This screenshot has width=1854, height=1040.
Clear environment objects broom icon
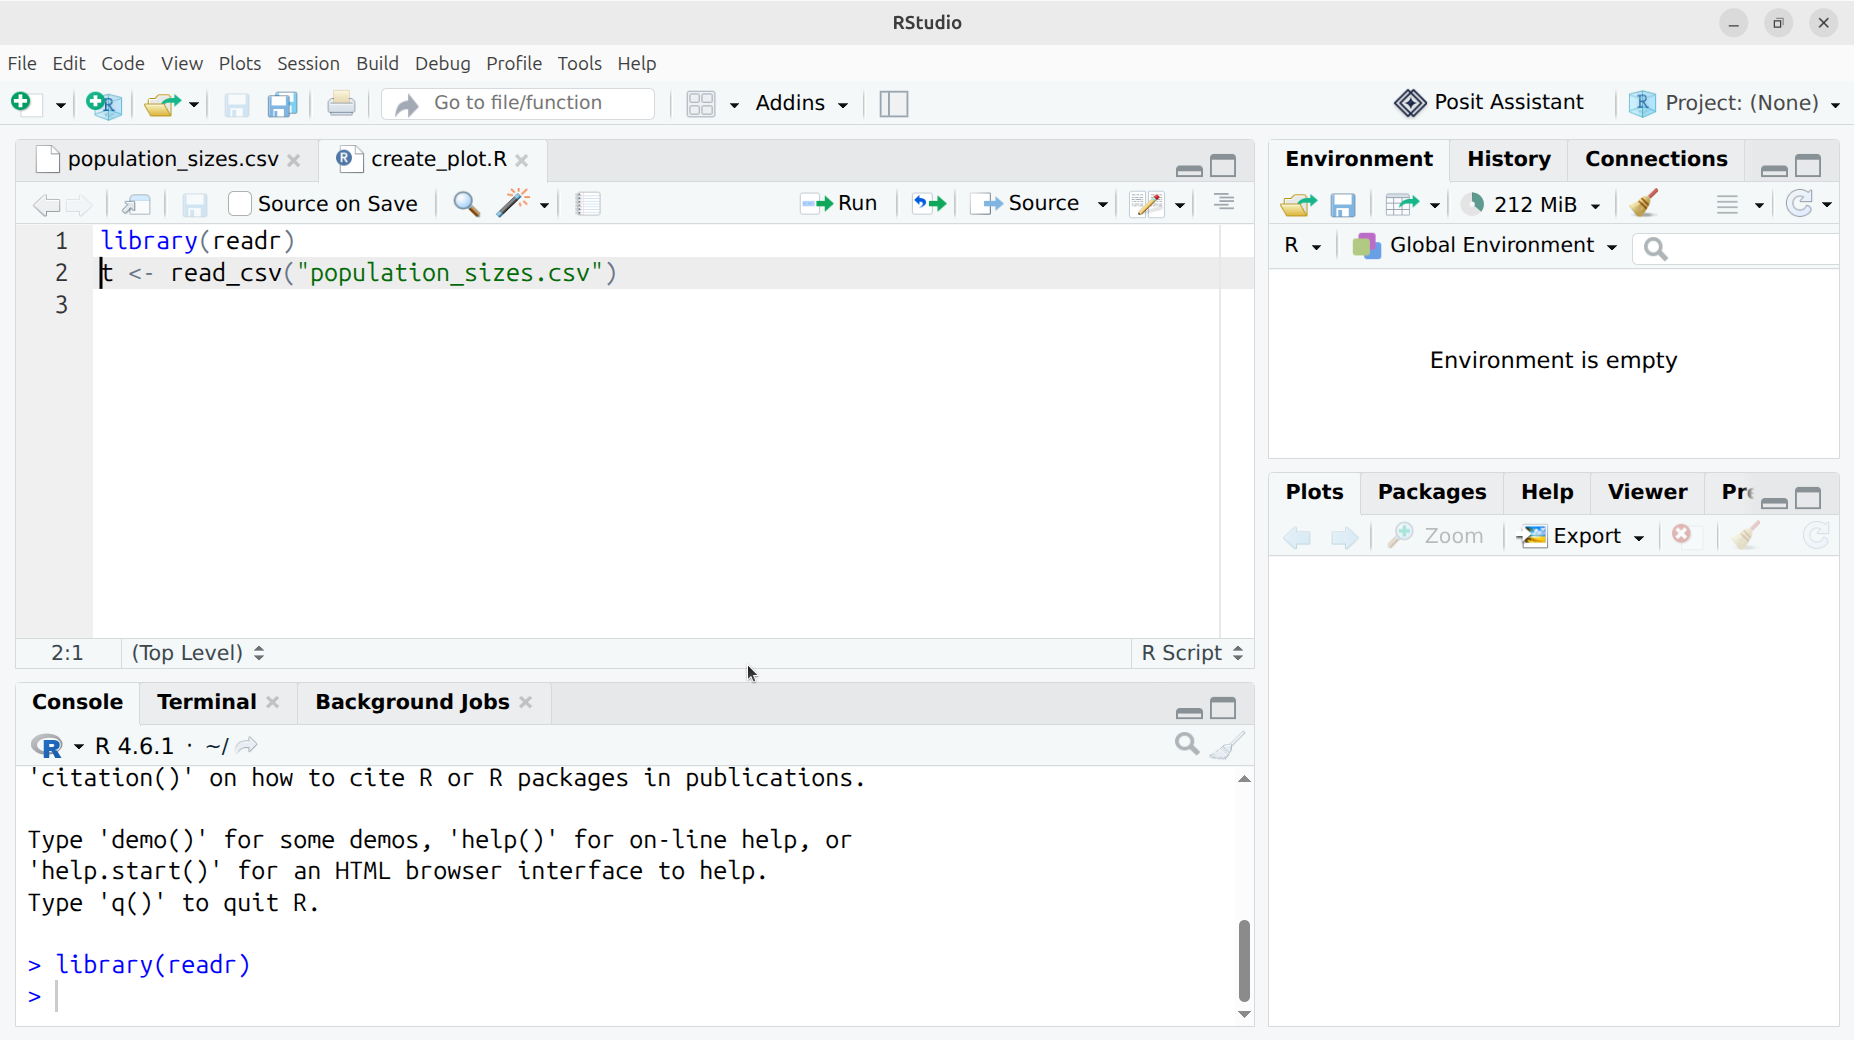point(1644,204)
